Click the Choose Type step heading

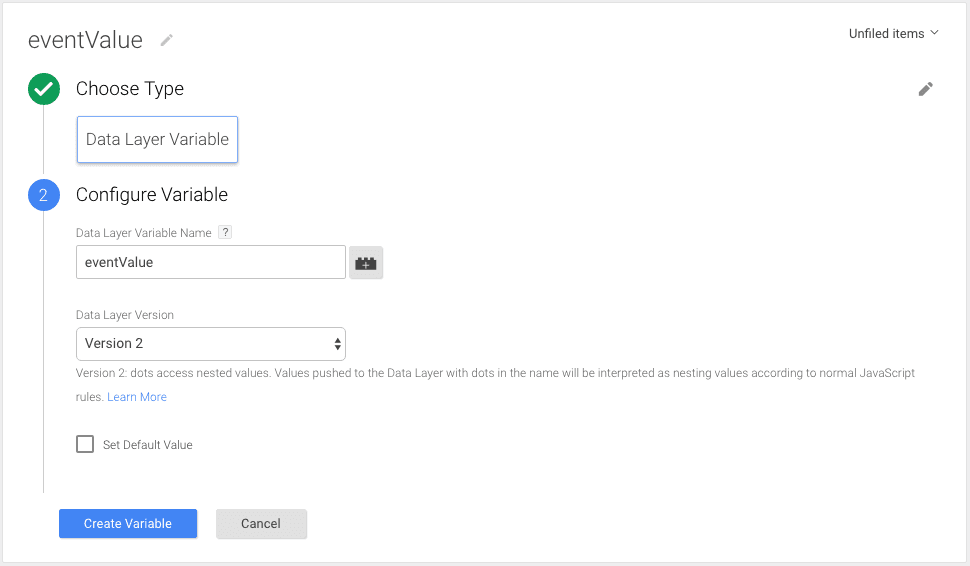coord(130,89)
